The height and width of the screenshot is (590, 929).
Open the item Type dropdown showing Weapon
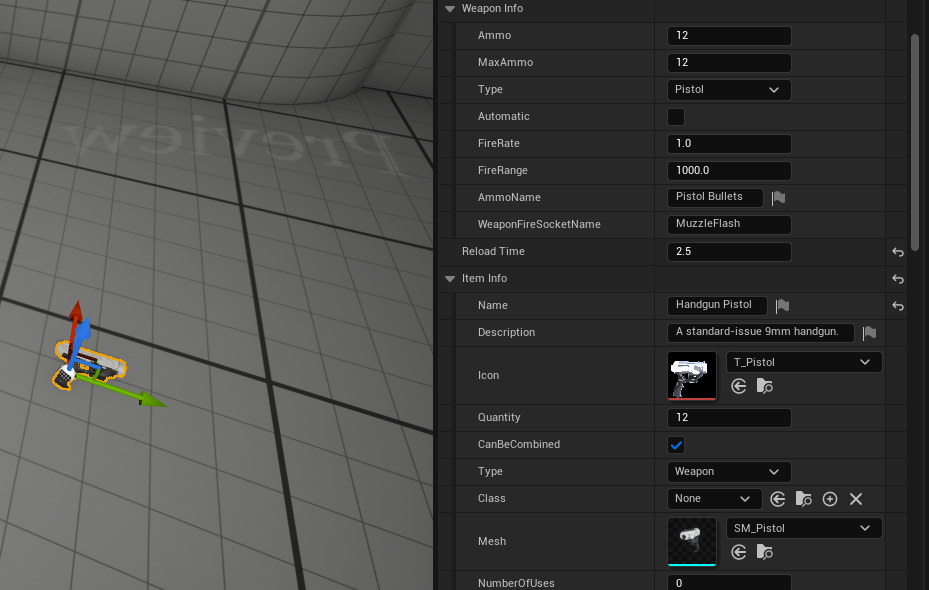[x=728, y=472]
